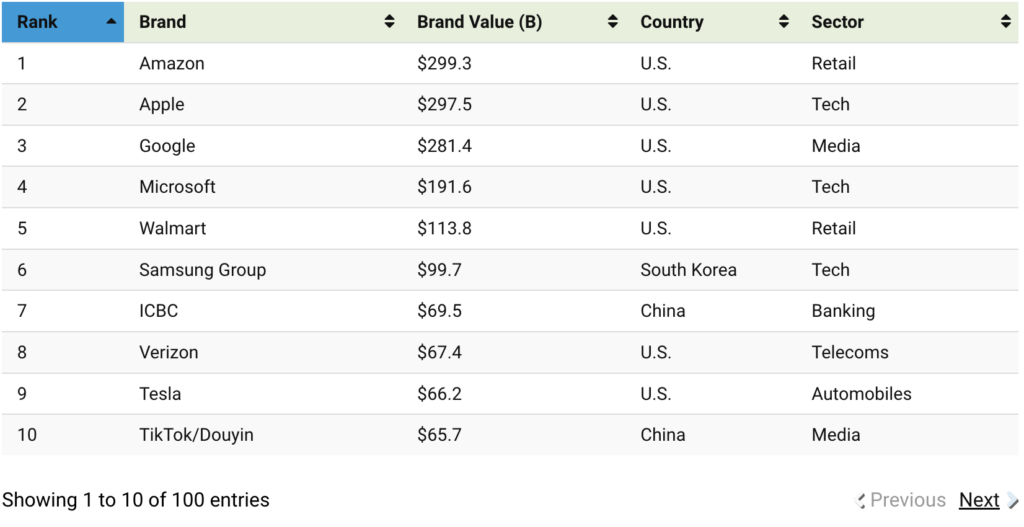Click the TikTok/Douyin brand cell

pyautogui.click(x=196, y=435)
